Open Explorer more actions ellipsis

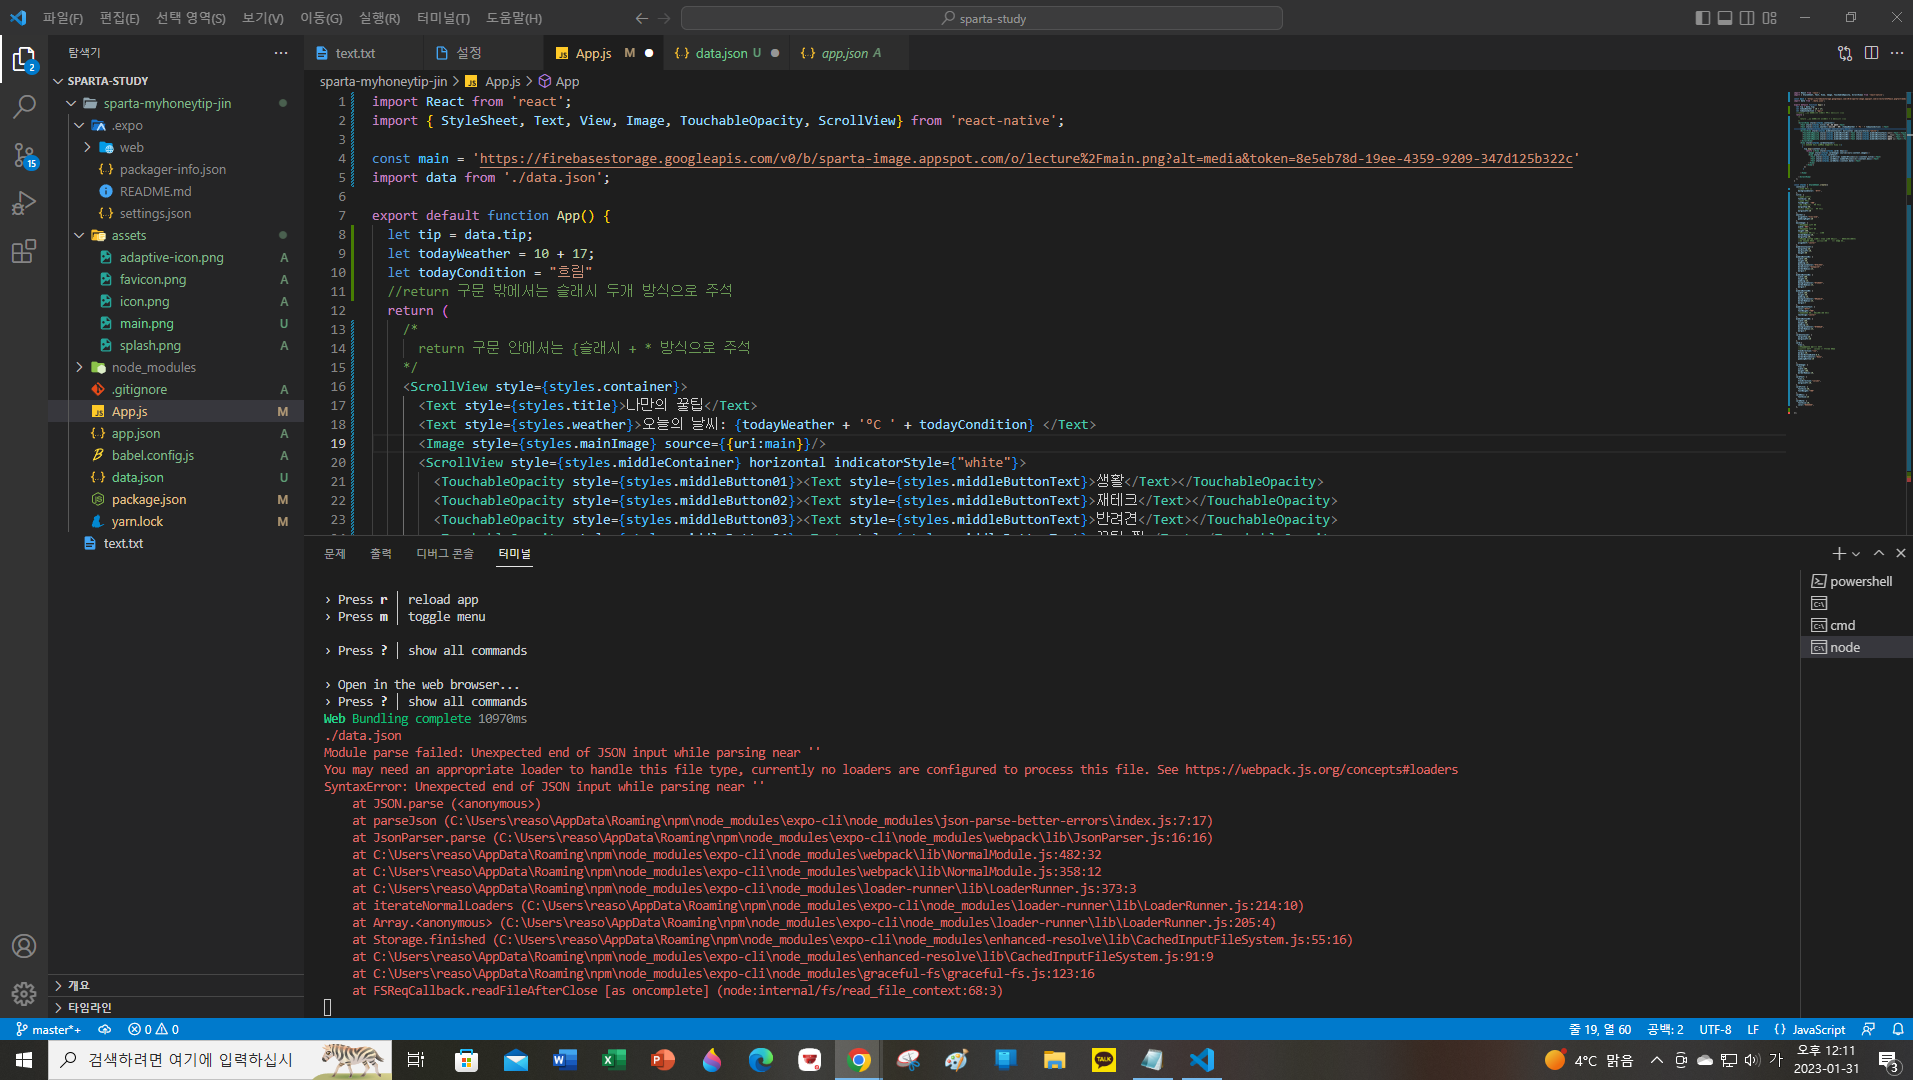click(281, 53)
